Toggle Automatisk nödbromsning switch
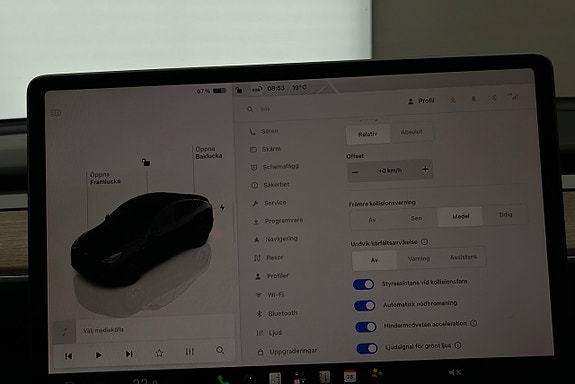 click(x=365, y=306)
